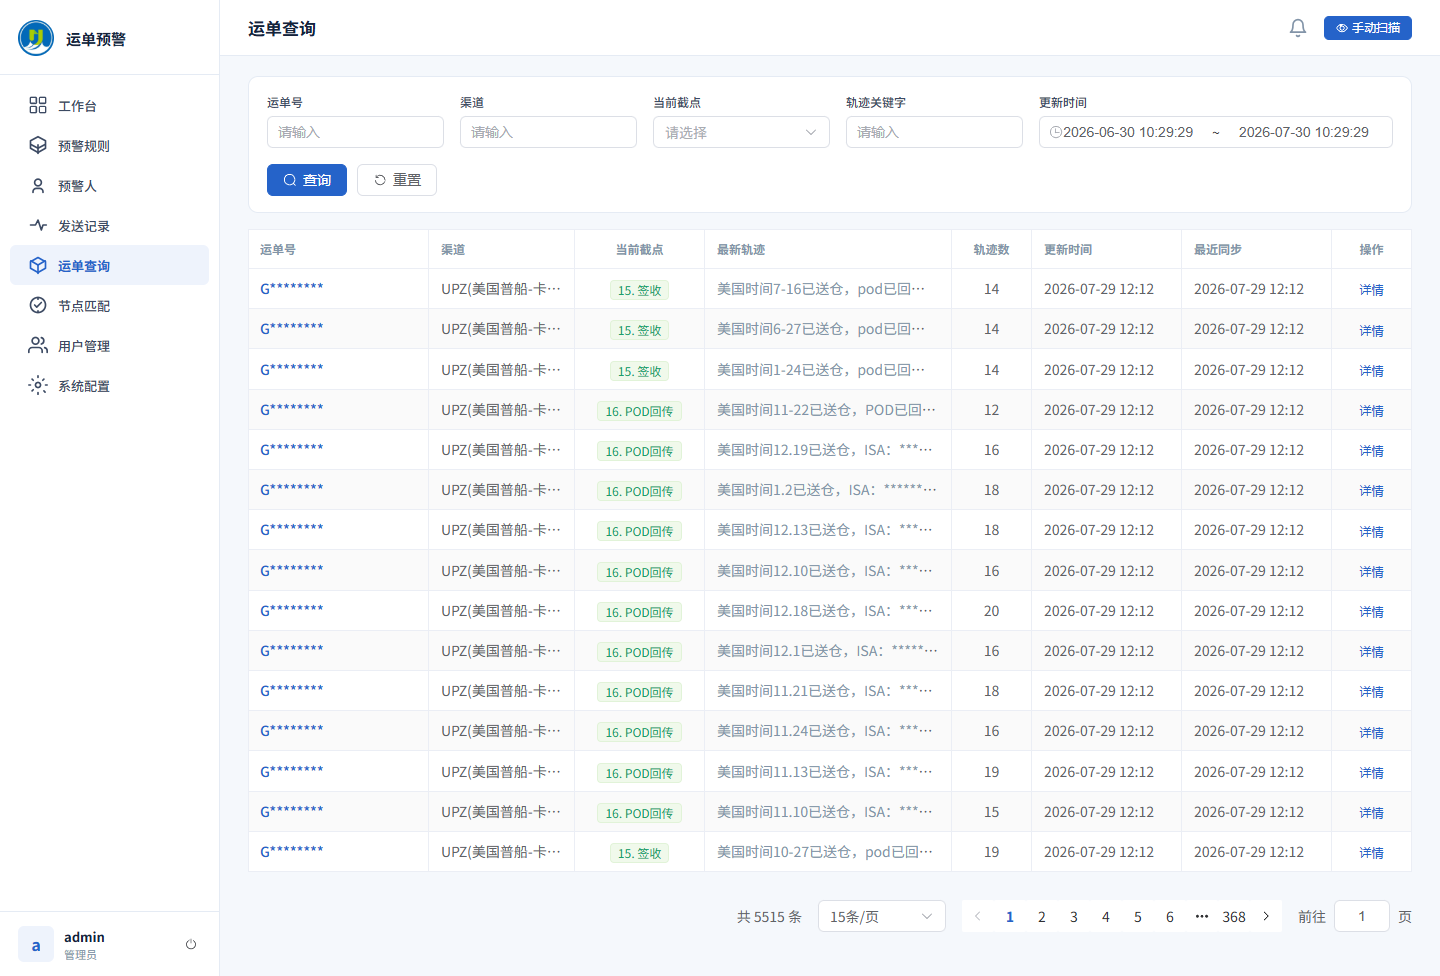
Task: Open 预警规则 in the sidebar
Action: tap(109, 146)
